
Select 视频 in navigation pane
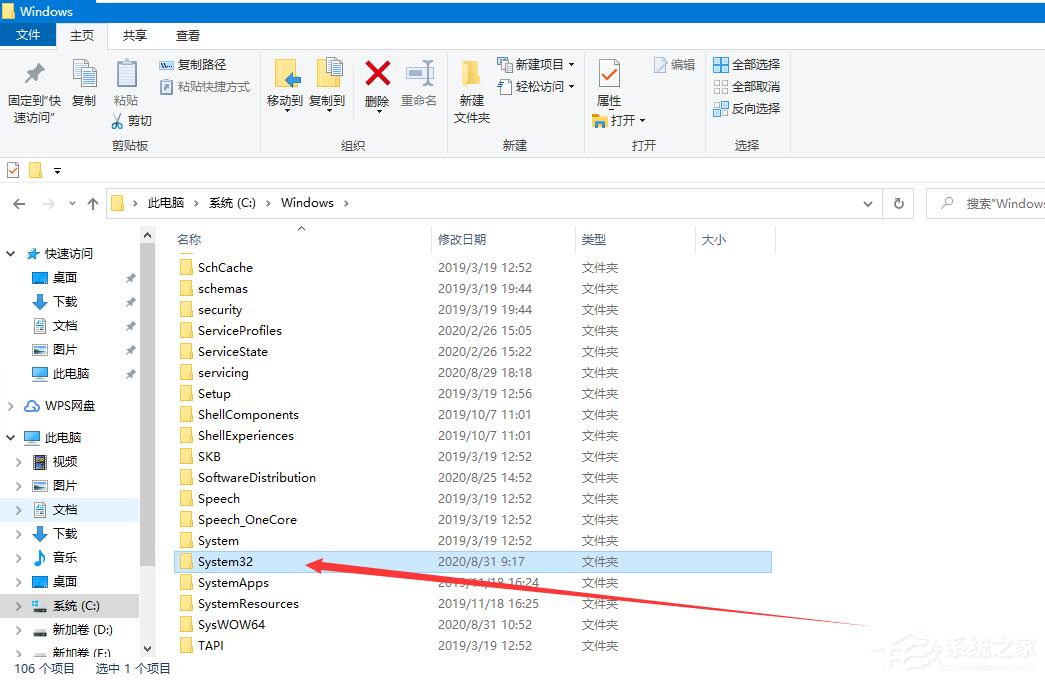(65, 462)
